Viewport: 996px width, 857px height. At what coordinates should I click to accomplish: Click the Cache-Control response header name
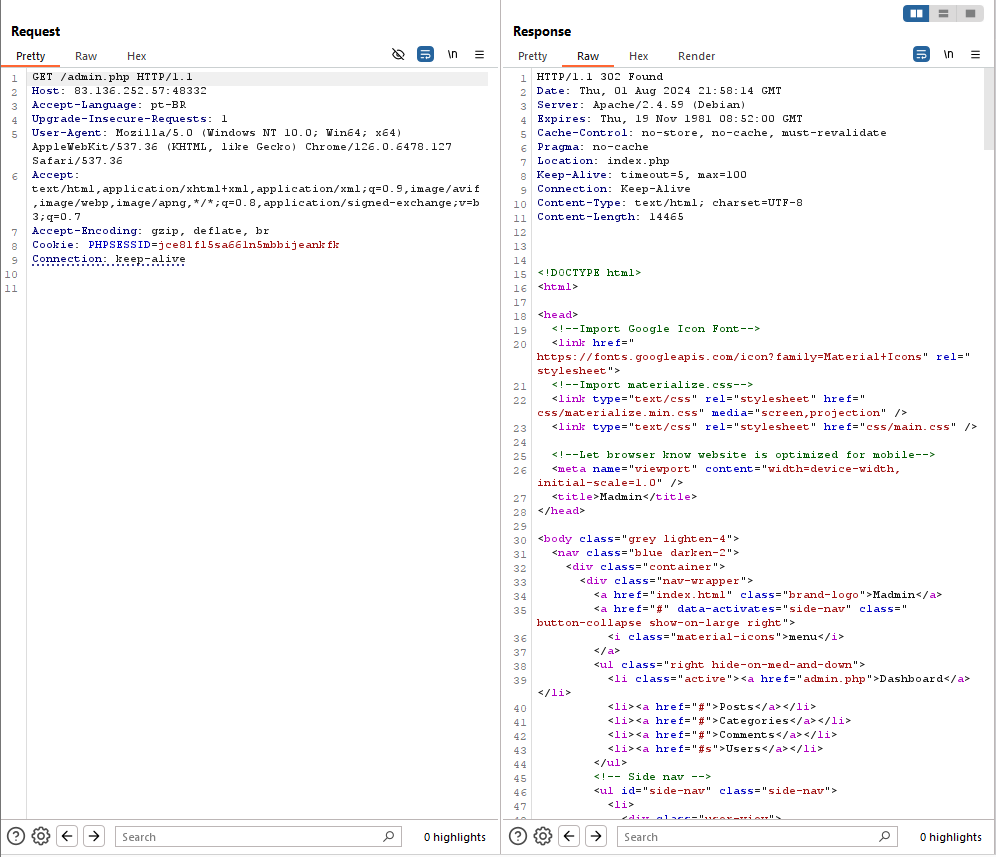(582, 133)
